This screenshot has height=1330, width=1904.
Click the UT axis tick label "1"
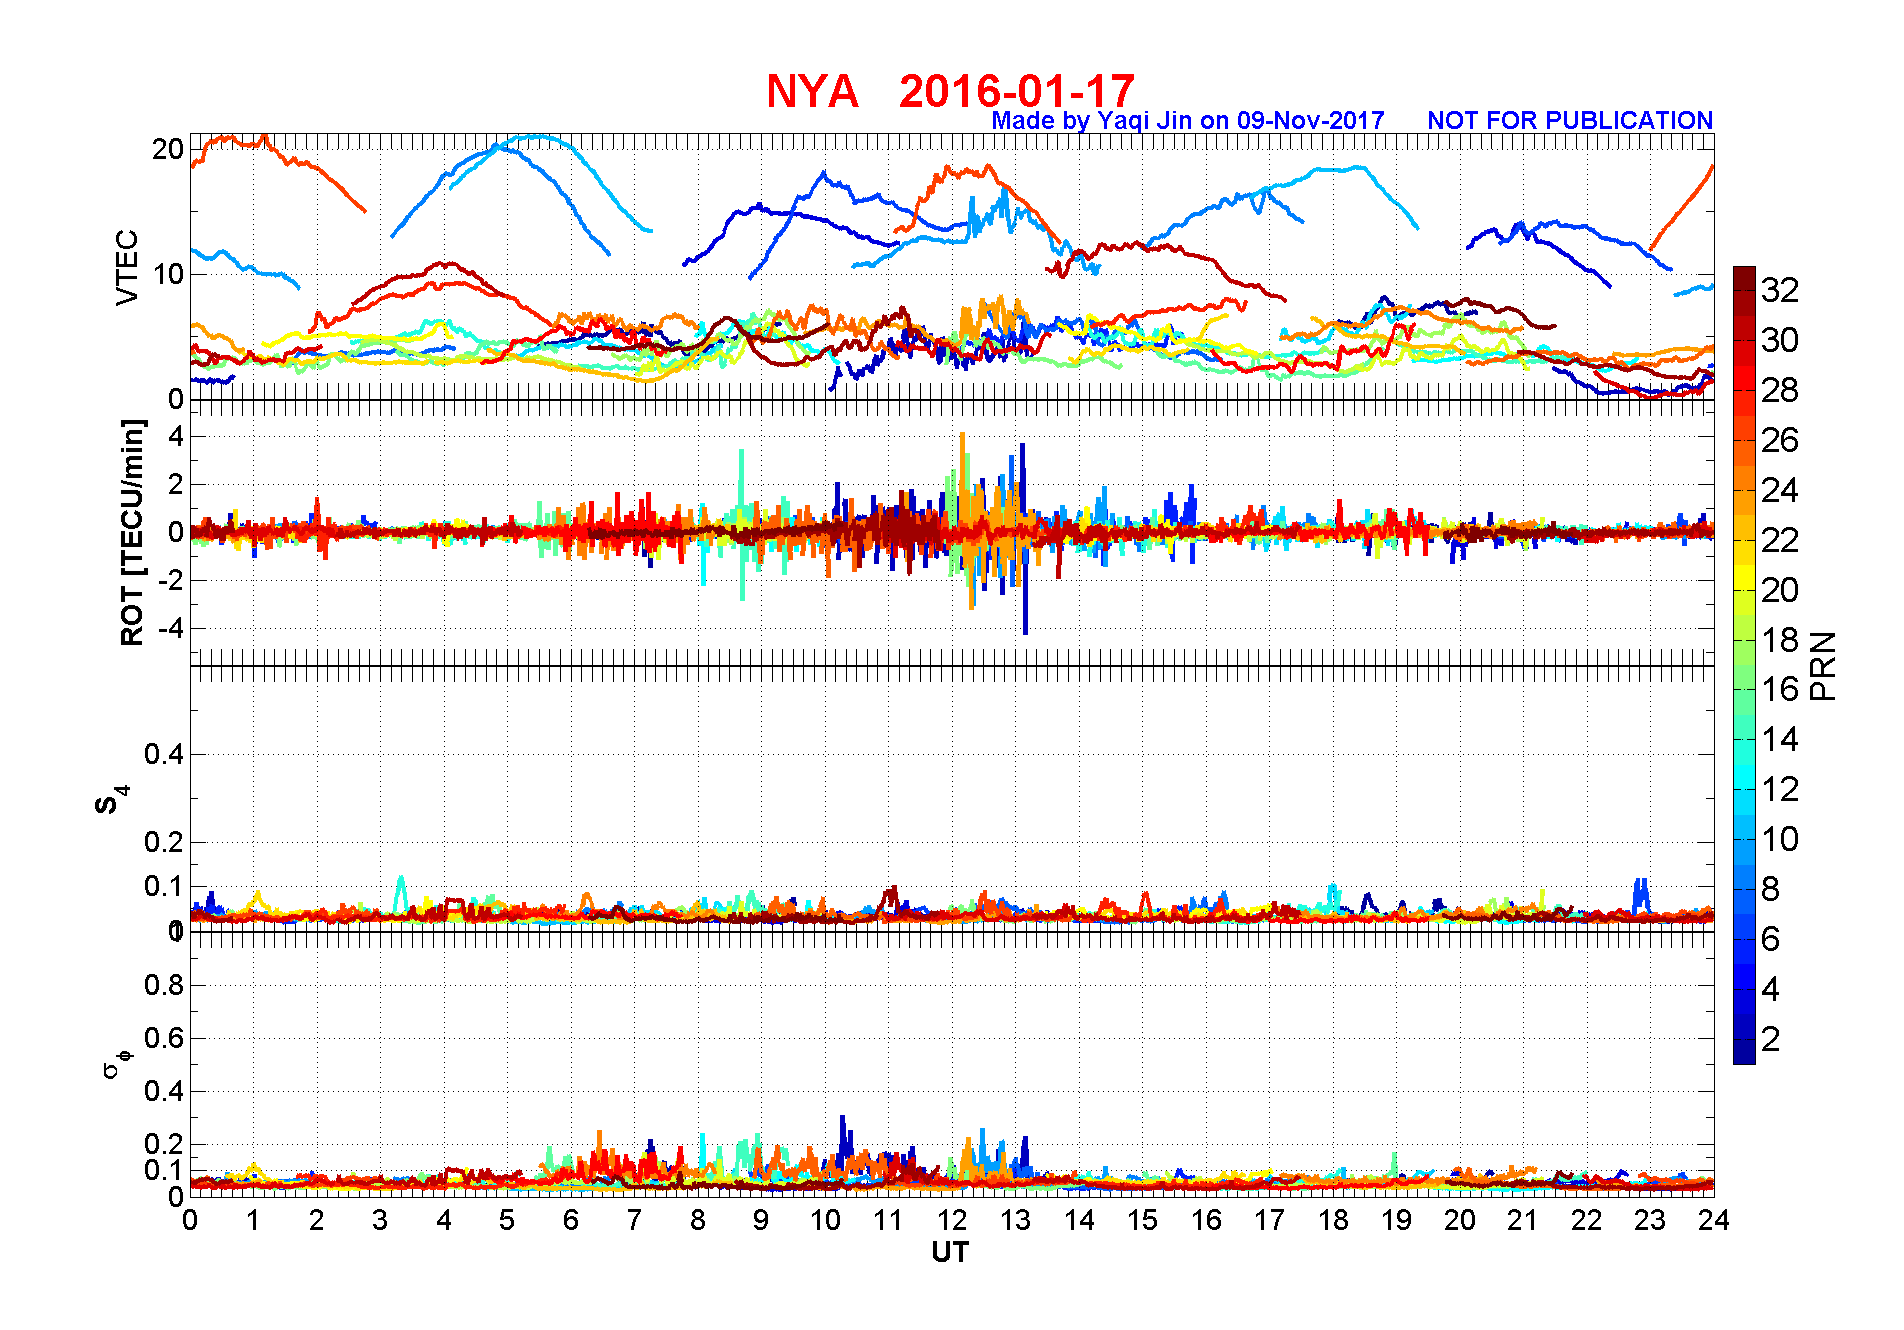[x=253, y=1220]
